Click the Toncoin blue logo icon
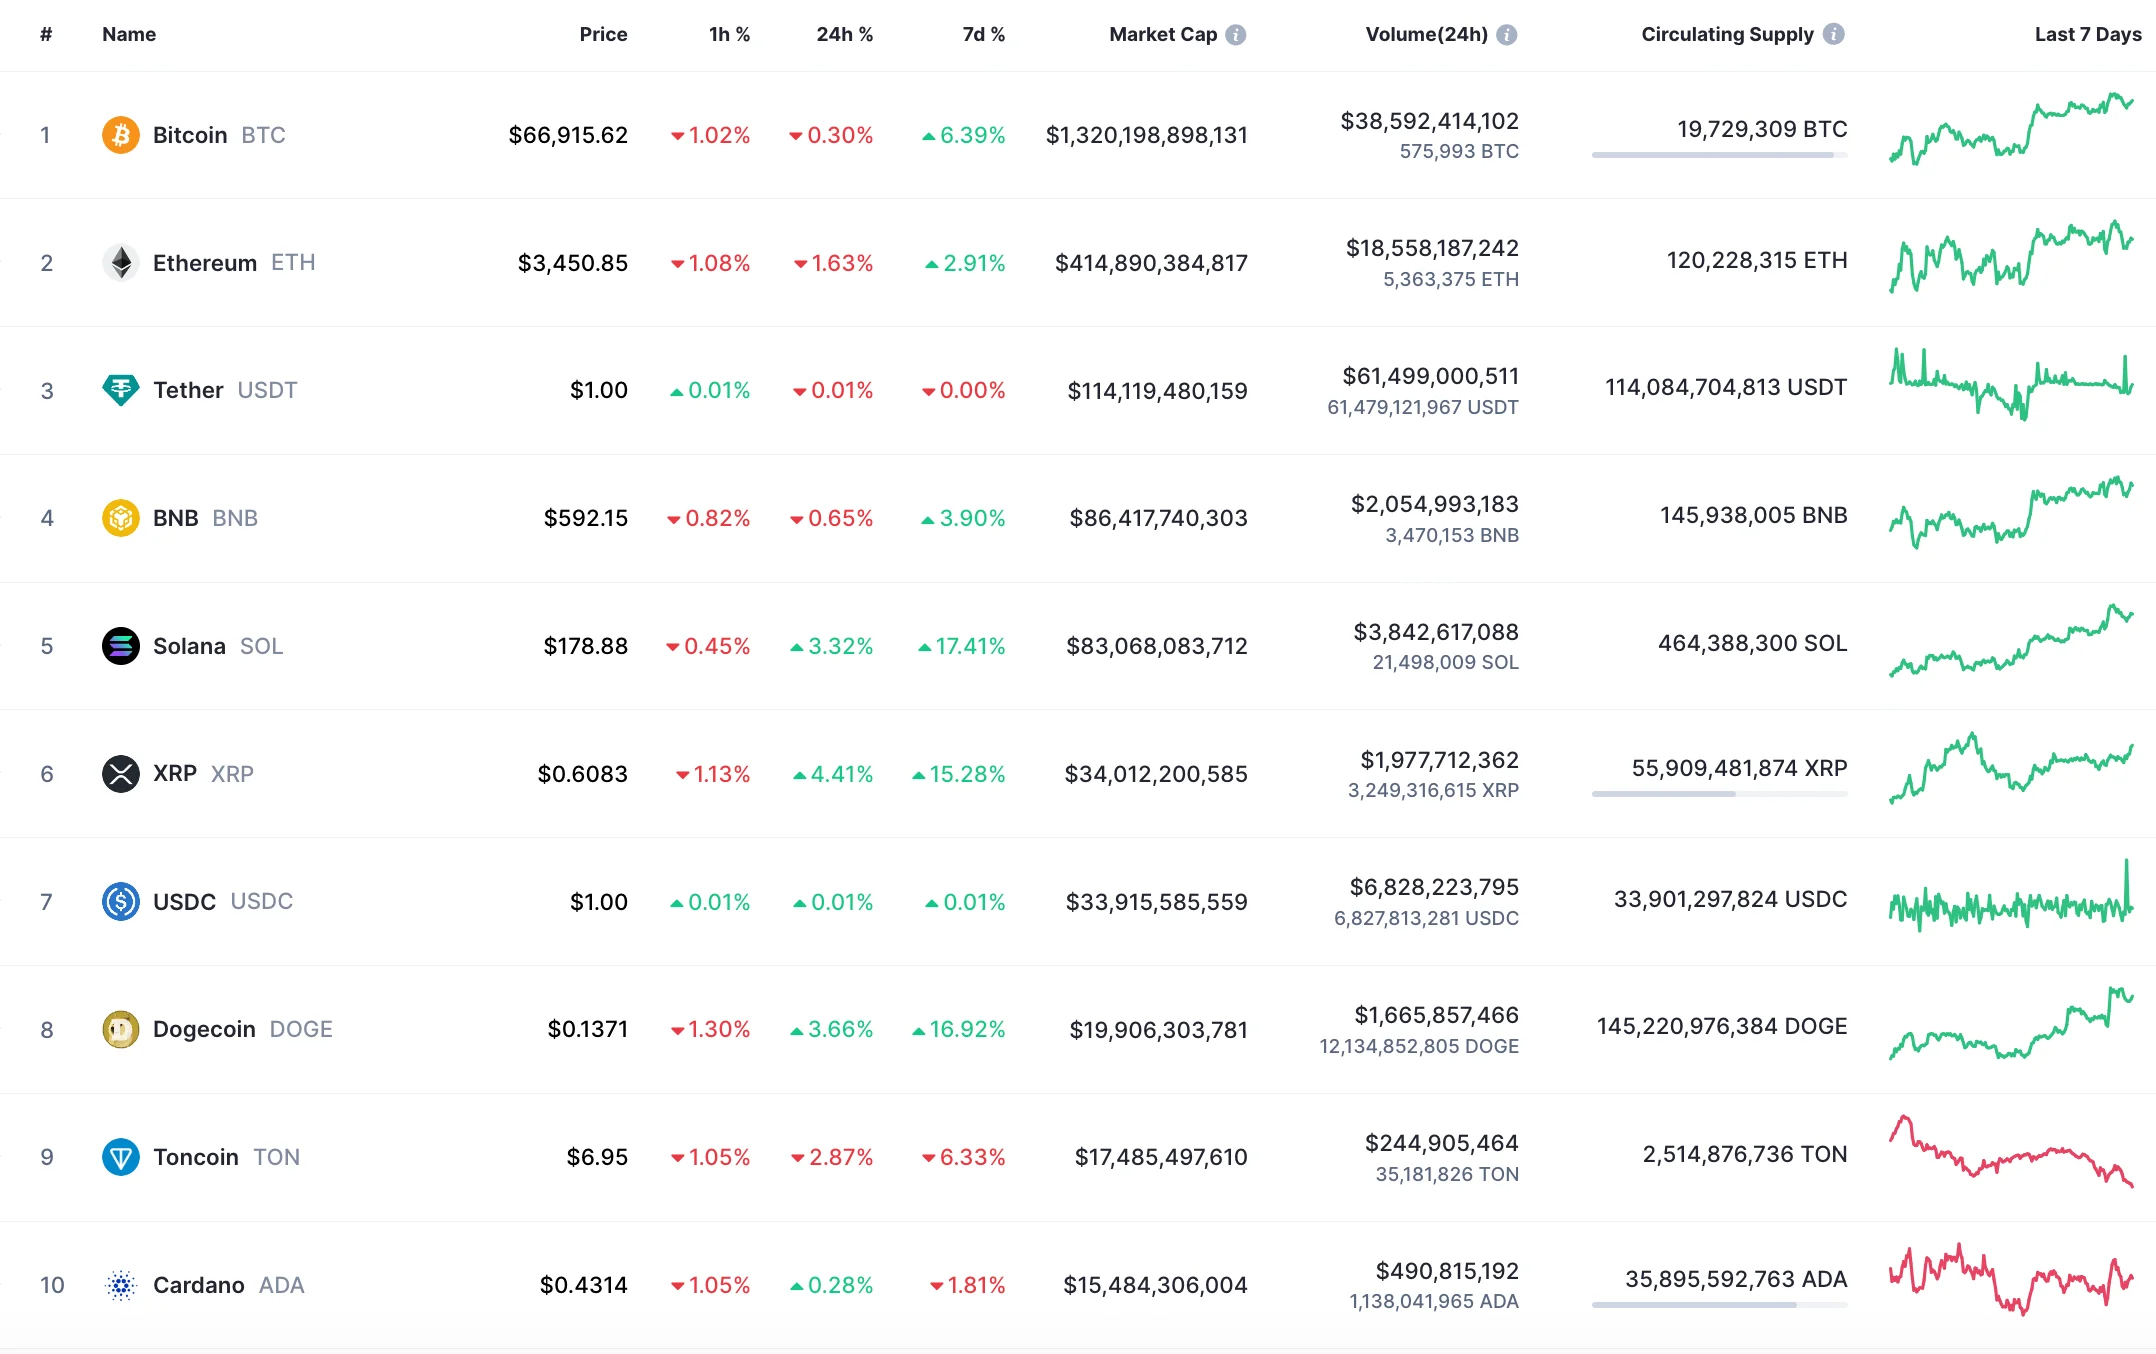 (121, 1157)
